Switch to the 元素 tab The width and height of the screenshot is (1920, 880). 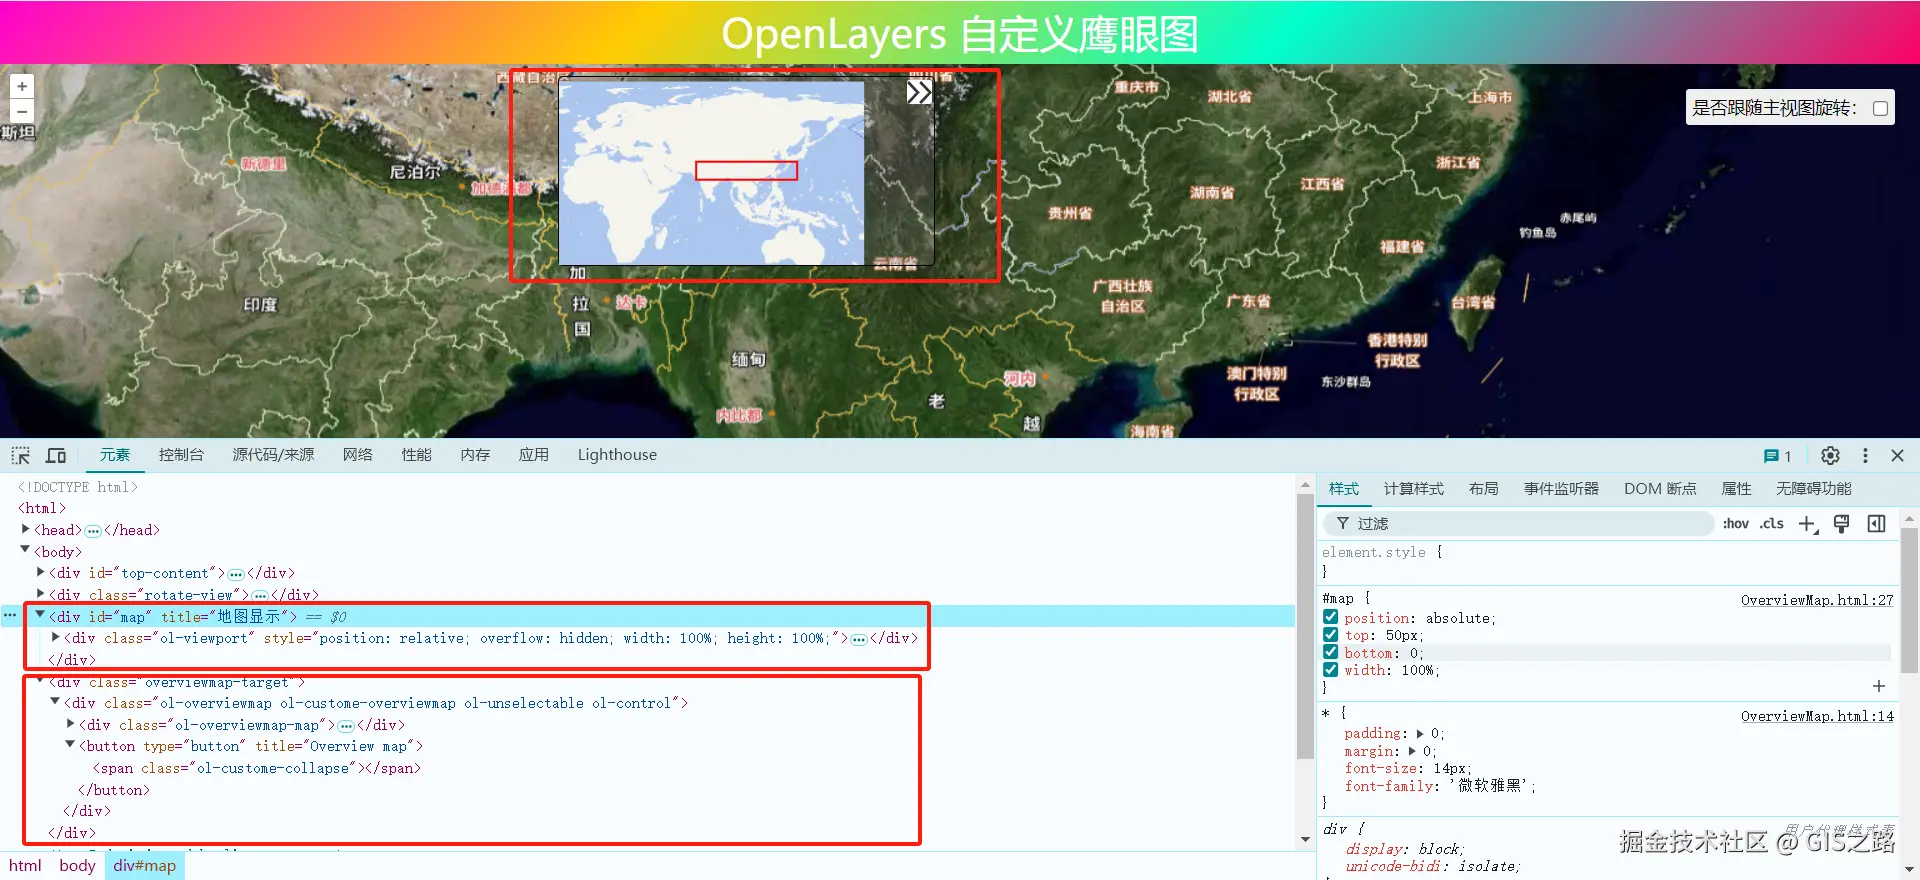[114, 455]
